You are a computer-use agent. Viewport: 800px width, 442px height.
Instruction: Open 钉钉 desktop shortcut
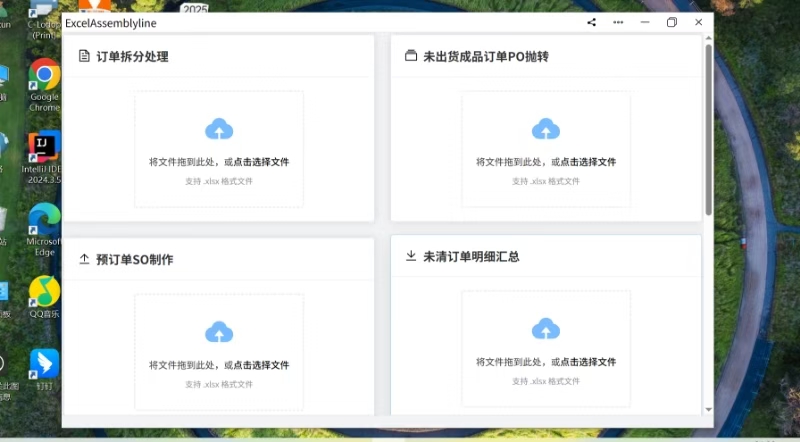pyautogui.click(x=44, y=370)
